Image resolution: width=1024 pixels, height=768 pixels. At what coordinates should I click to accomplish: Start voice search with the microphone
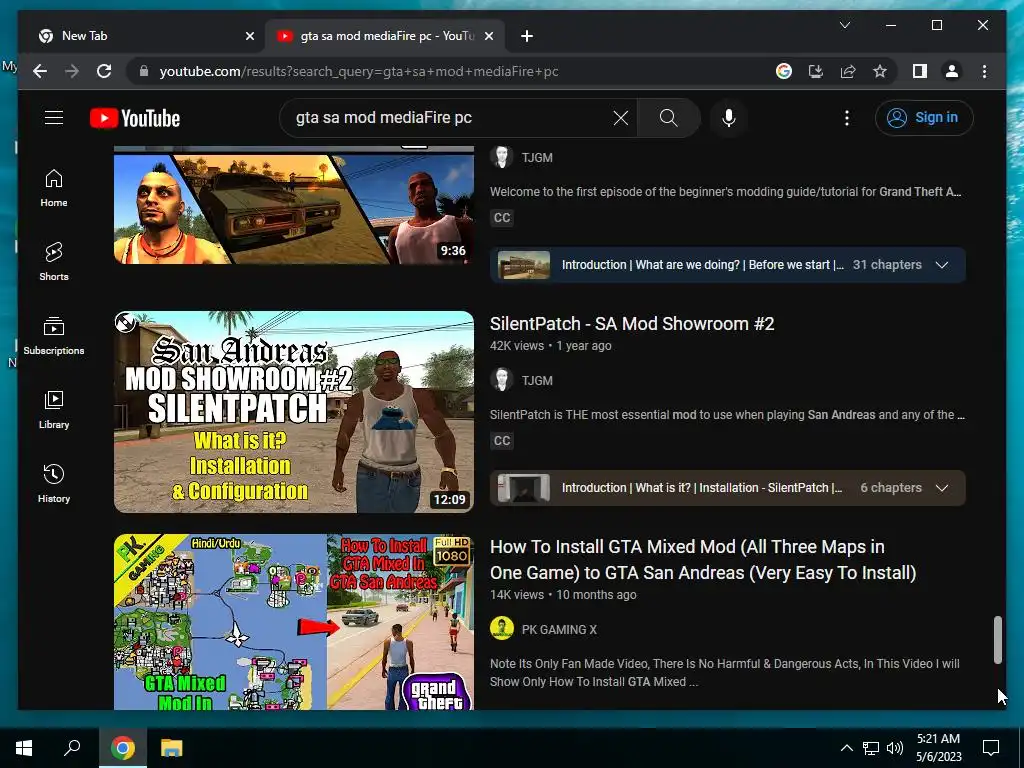(729, 118)
